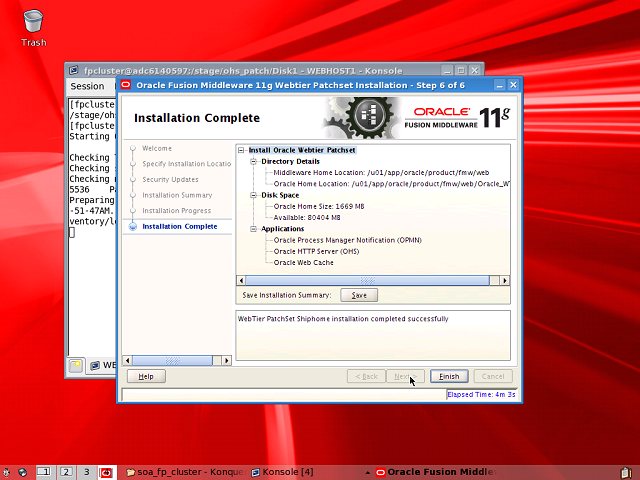Viewport: 640px width, 480px height.
Task: Click the KDE start menu icon in taskbar
Action: click(6, 472)
